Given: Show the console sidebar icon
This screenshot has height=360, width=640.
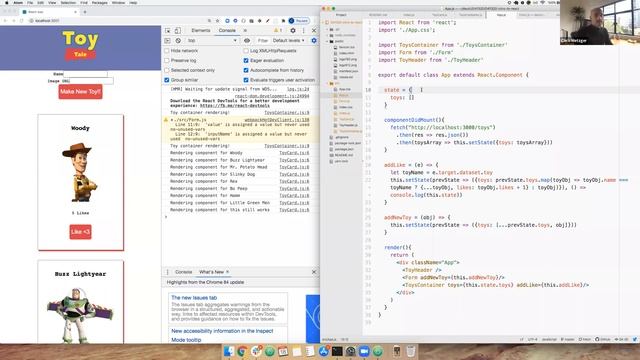Looking at the screenshot, I should (x=167, y=40).
